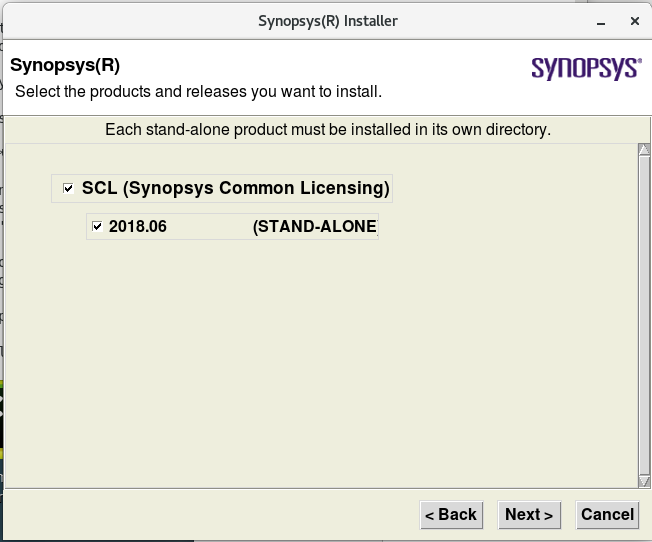Toggle the 2018.06 release checkbox
This screenshot has width=652, height=542.
tap(97, 227)
